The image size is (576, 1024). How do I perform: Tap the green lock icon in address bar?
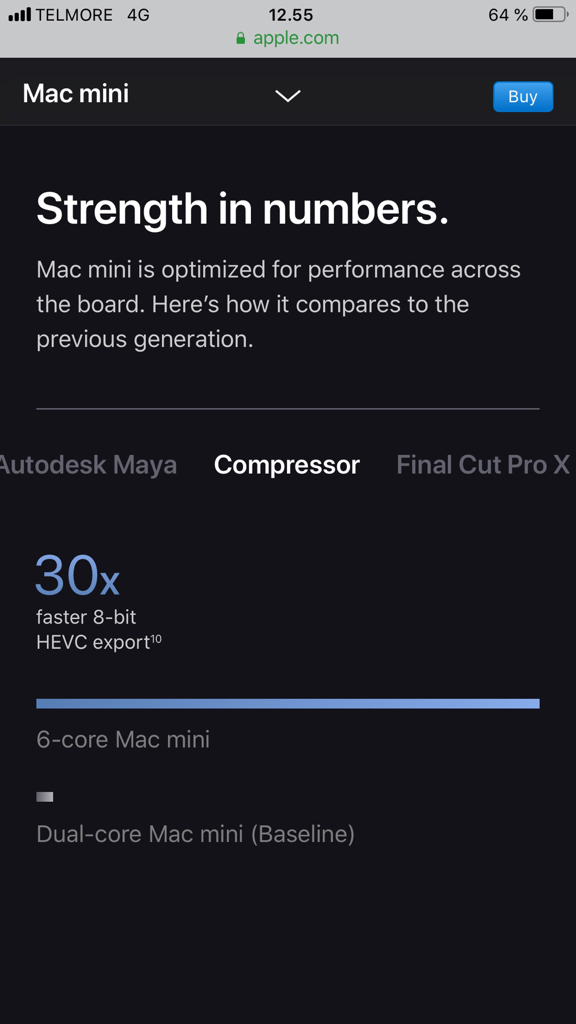pos(240,38)
